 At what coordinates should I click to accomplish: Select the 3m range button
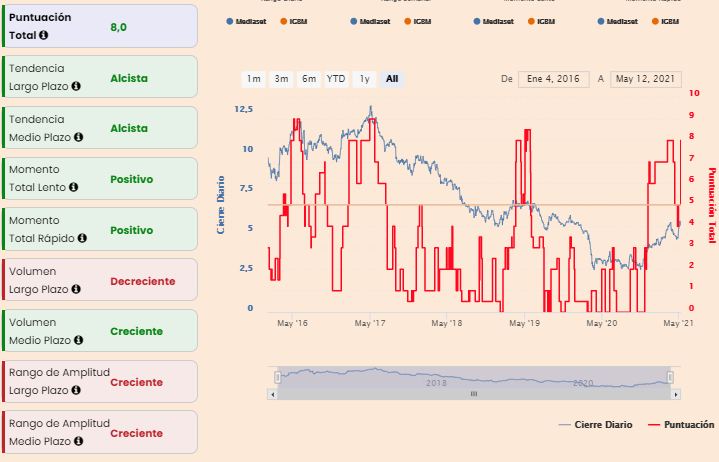(x=281, y=79)
